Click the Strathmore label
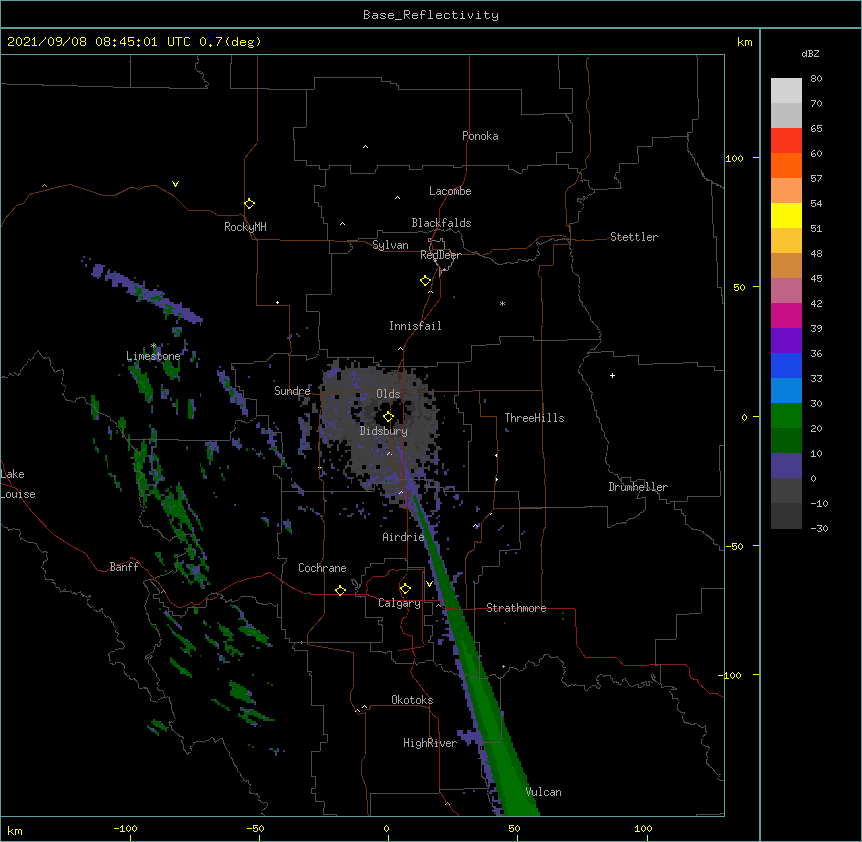Screen dimensions: 862x842 click(516, 608)
